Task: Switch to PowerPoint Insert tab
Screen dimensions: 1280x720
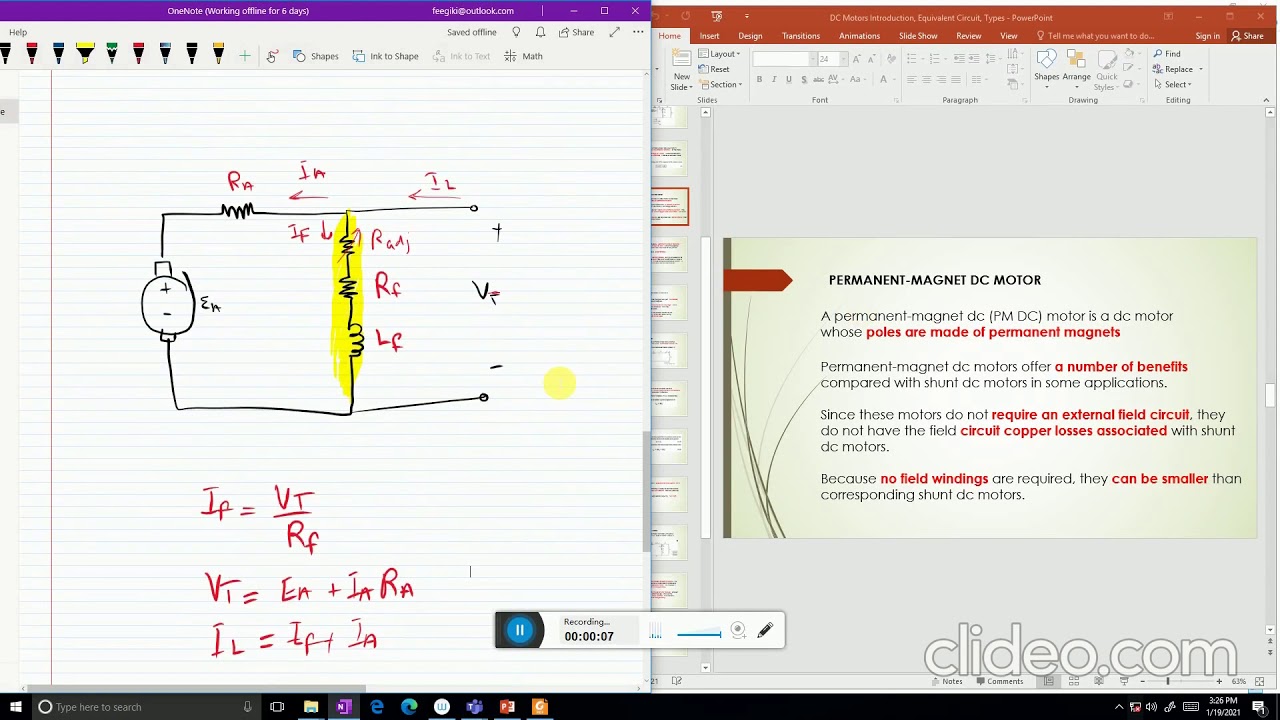Action: (x=709, y=36)
